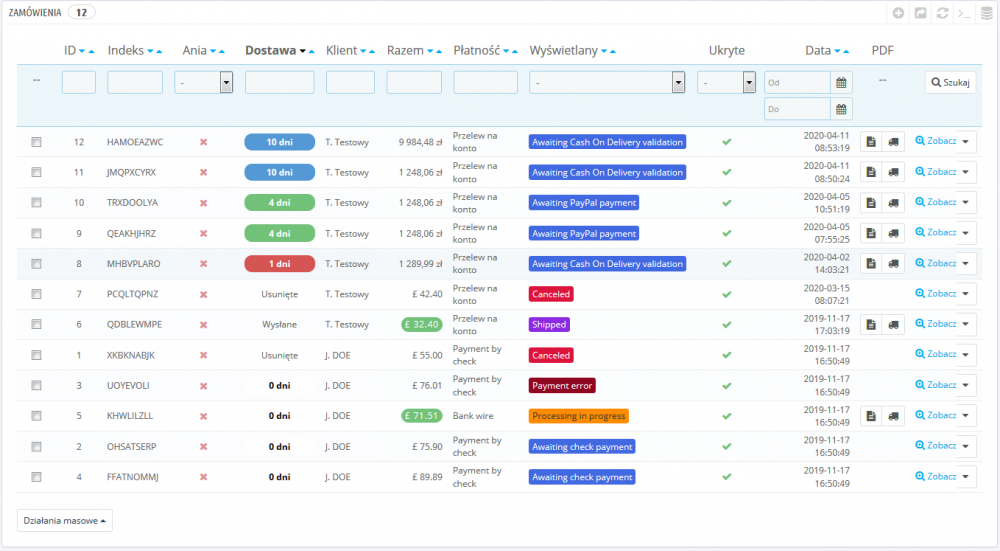Click the Shipped status badge
The width and height of the screenshot is (1000, 551).
[x=549, y=325]
